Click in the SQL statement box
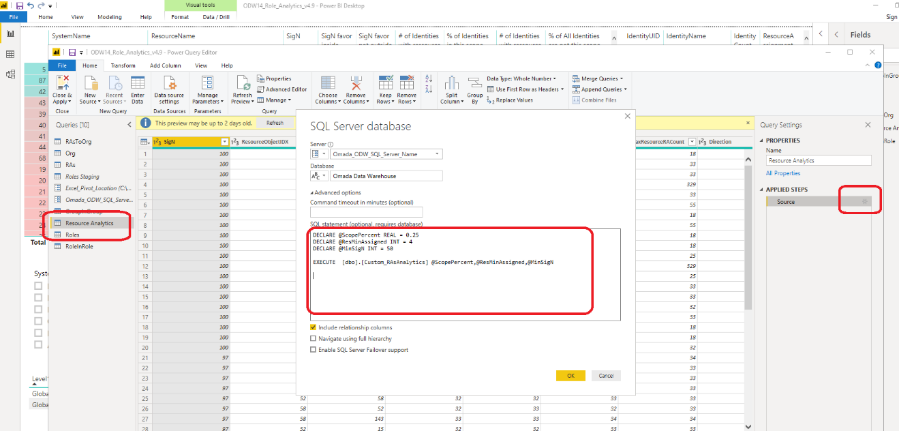 pos(465,274)
